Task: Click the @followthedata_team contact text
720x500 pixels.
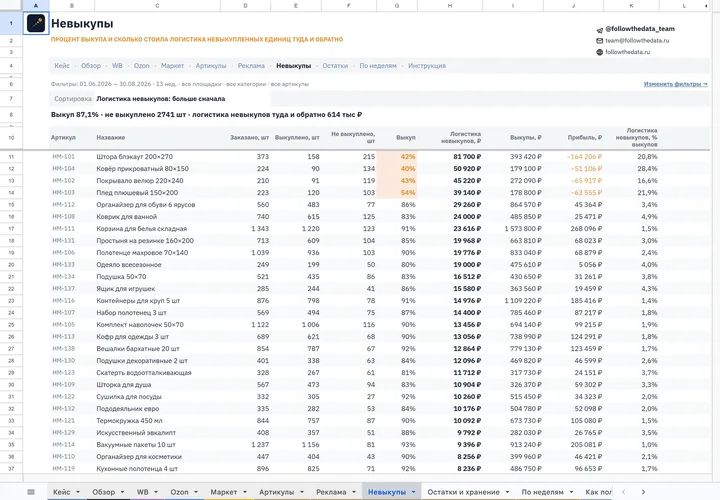Action: click(x=640, y=28)
